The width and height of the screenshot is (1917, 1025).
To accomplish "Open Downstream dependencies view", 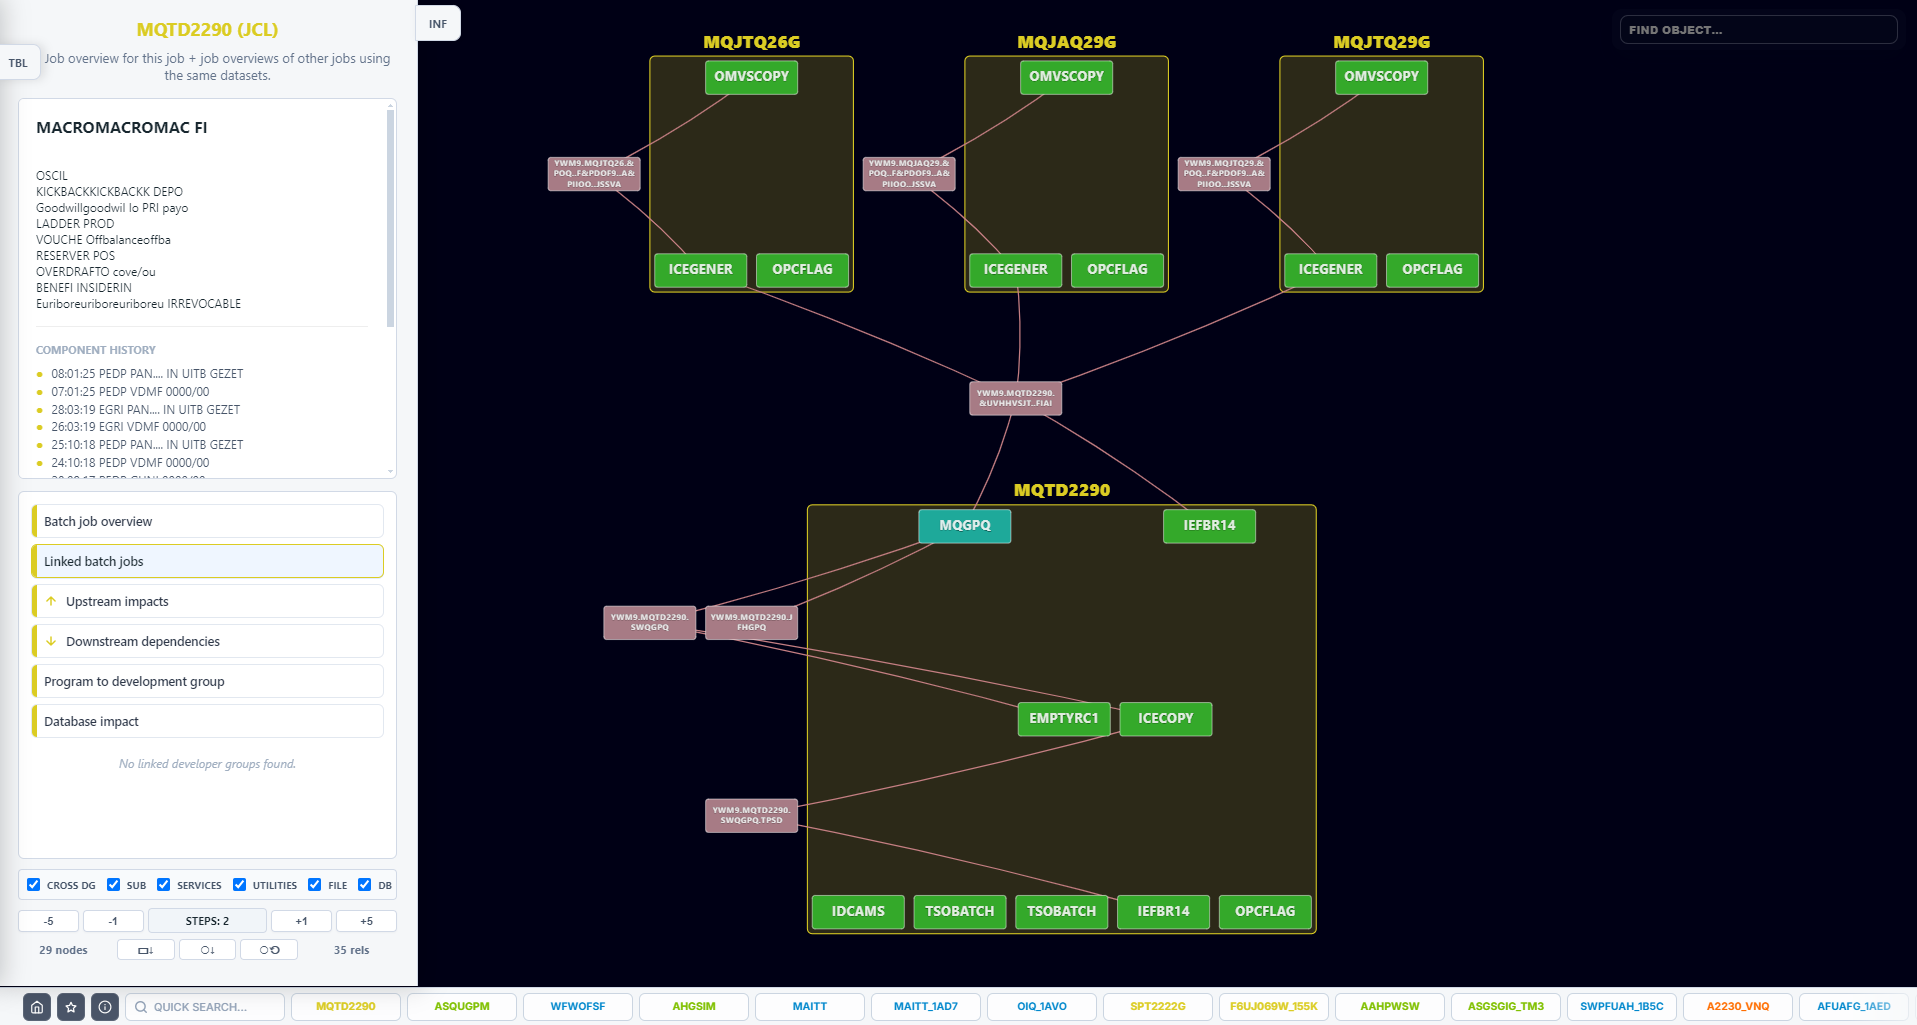I will point(208,641).
